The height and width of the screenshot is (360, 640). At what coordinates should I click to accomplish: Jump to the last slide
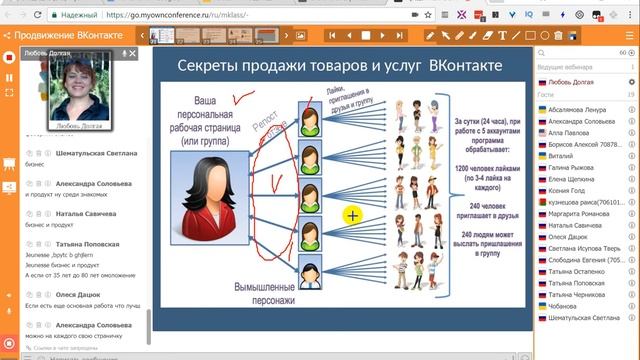click(399, 36)
